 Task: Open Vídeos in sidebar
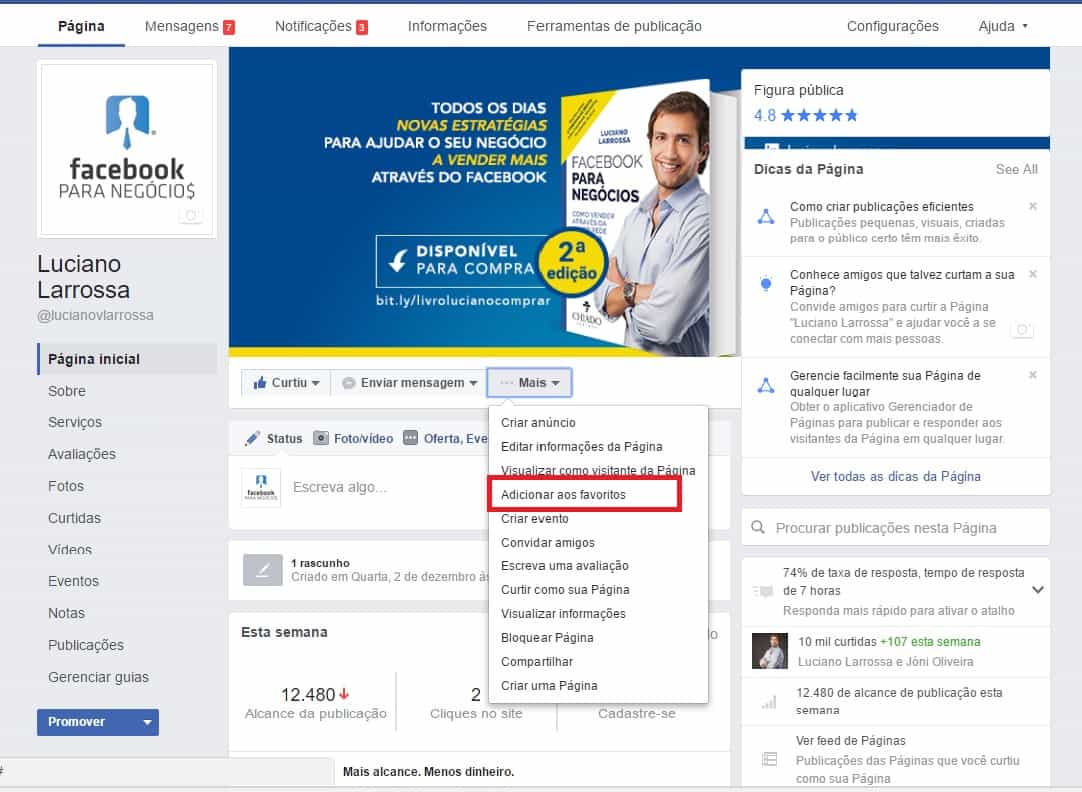[x=70, y=550]
